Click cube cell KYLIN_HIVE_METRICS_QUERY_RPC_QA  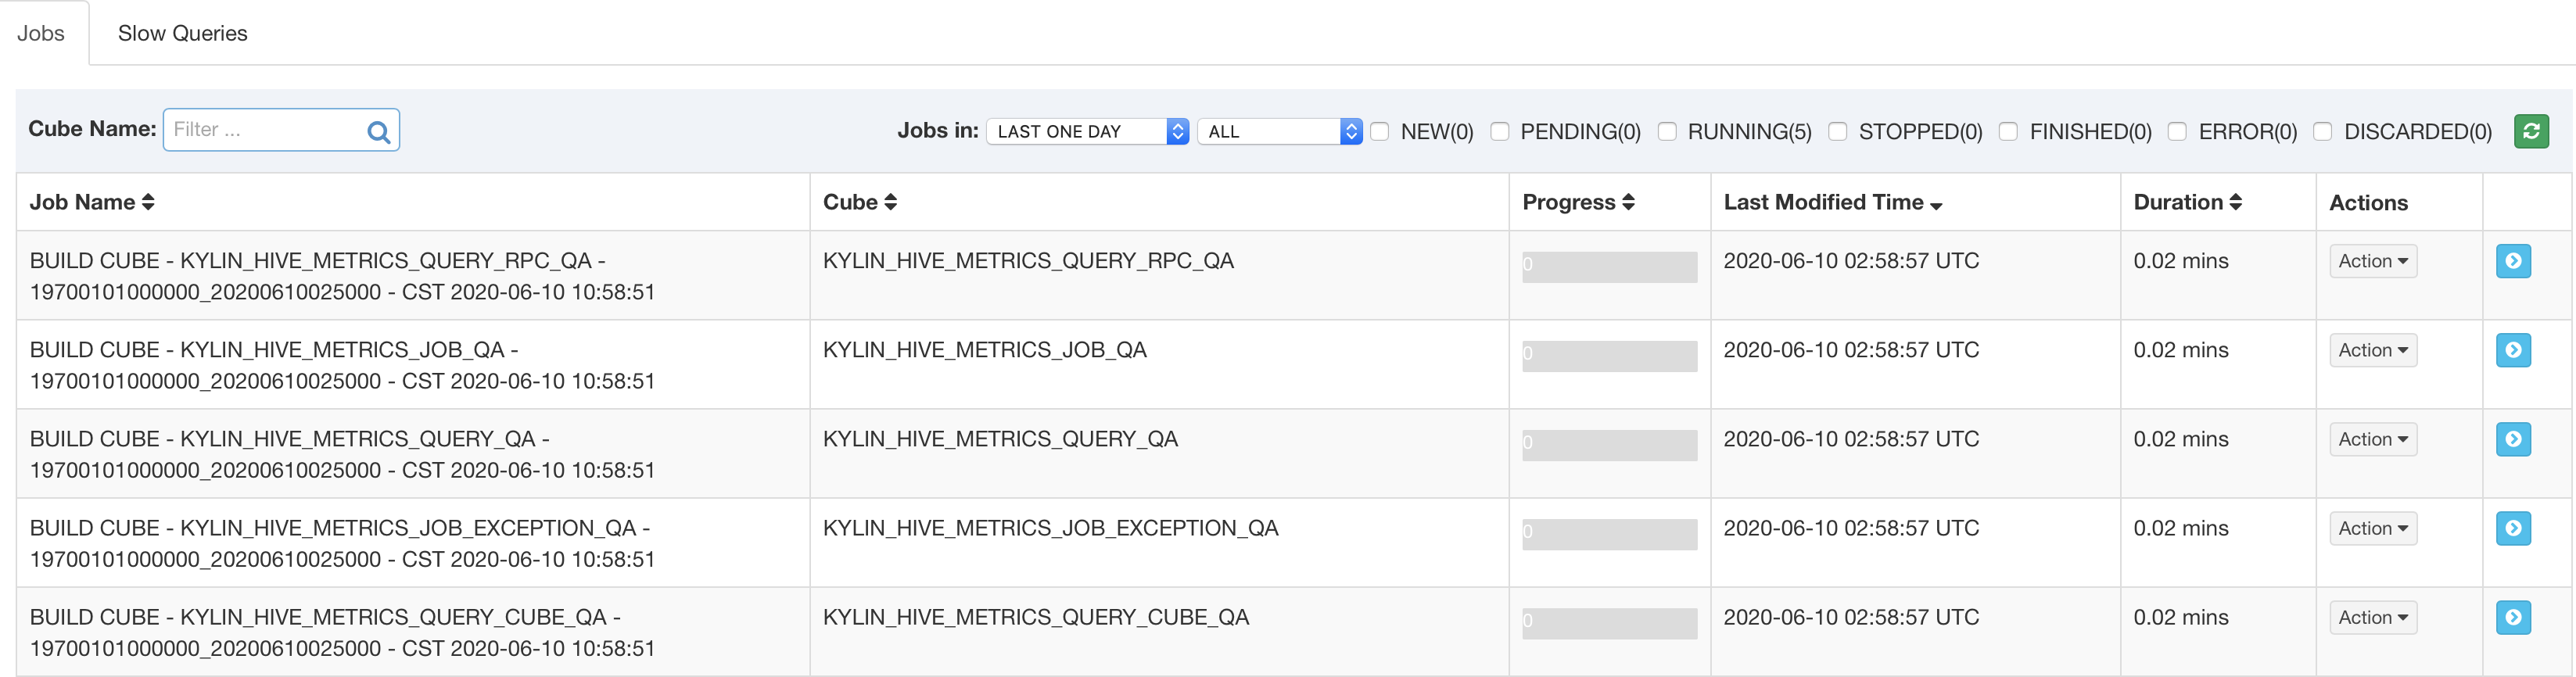click(x=1028, y=261)
